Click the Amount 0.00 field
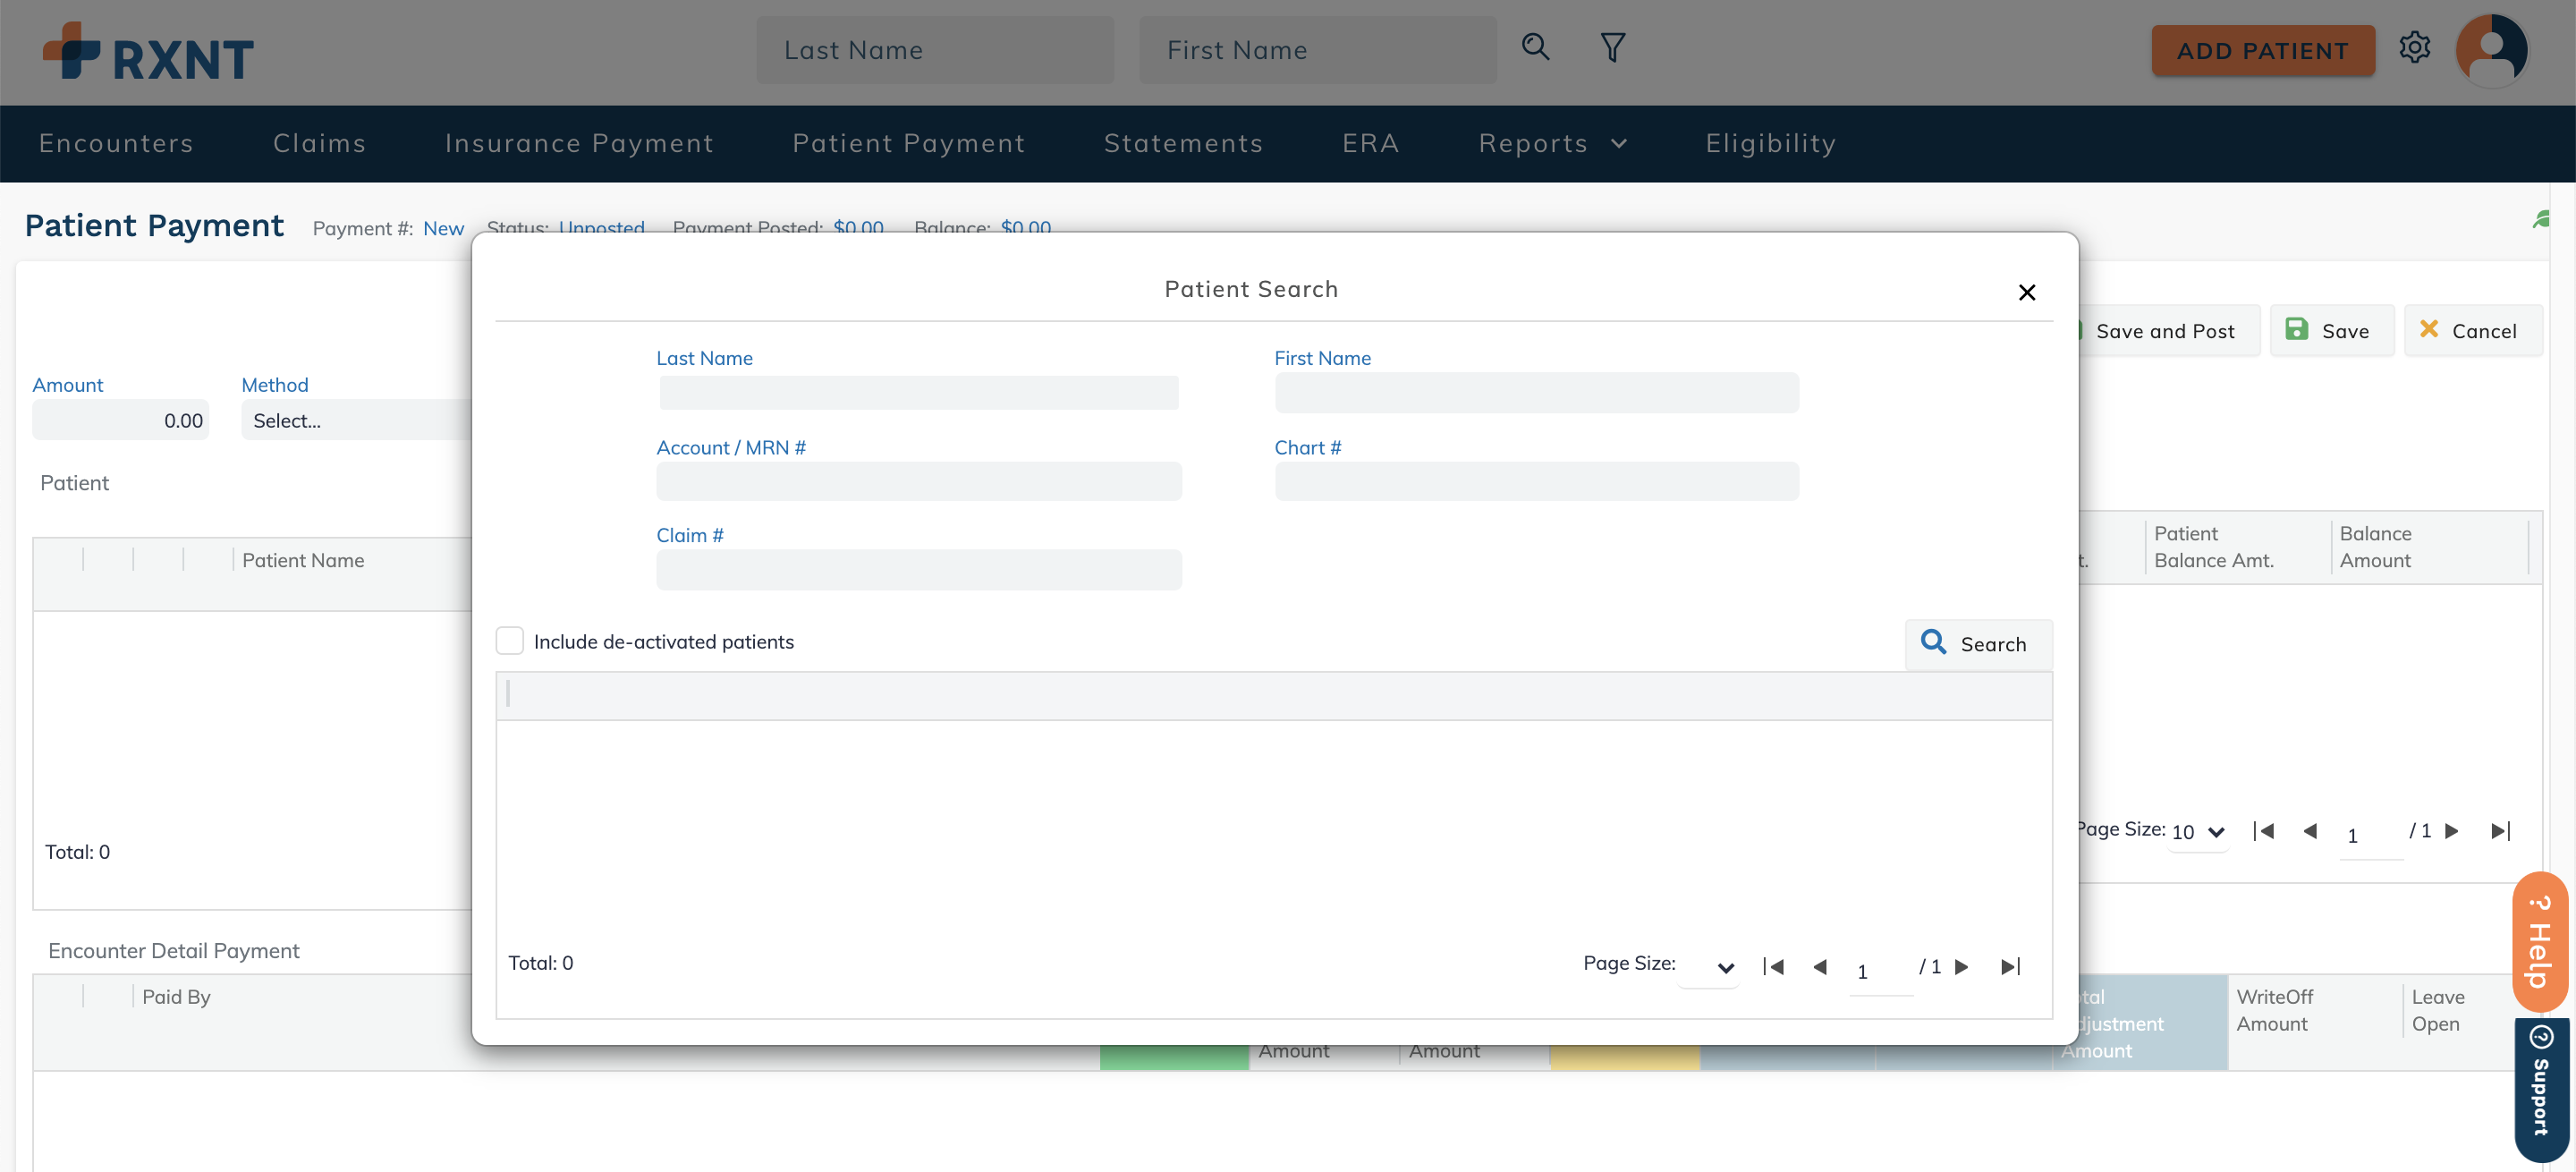Screen dimensions: 2576x1172 click(120, 420)
